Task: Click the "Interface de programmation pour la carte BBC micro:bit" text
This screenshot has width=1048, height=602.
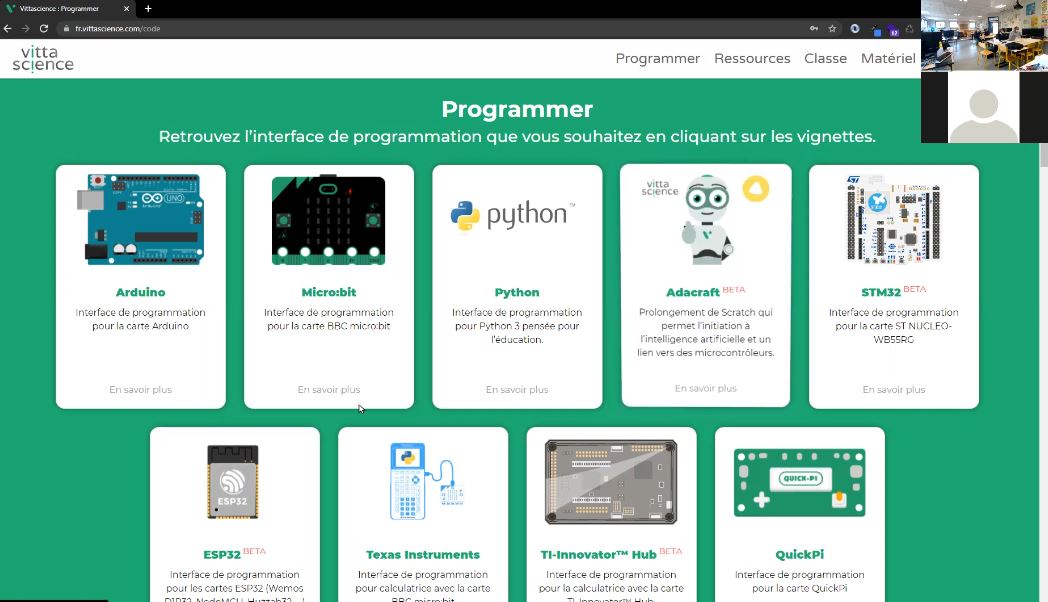Action: (x=329, y=319)
